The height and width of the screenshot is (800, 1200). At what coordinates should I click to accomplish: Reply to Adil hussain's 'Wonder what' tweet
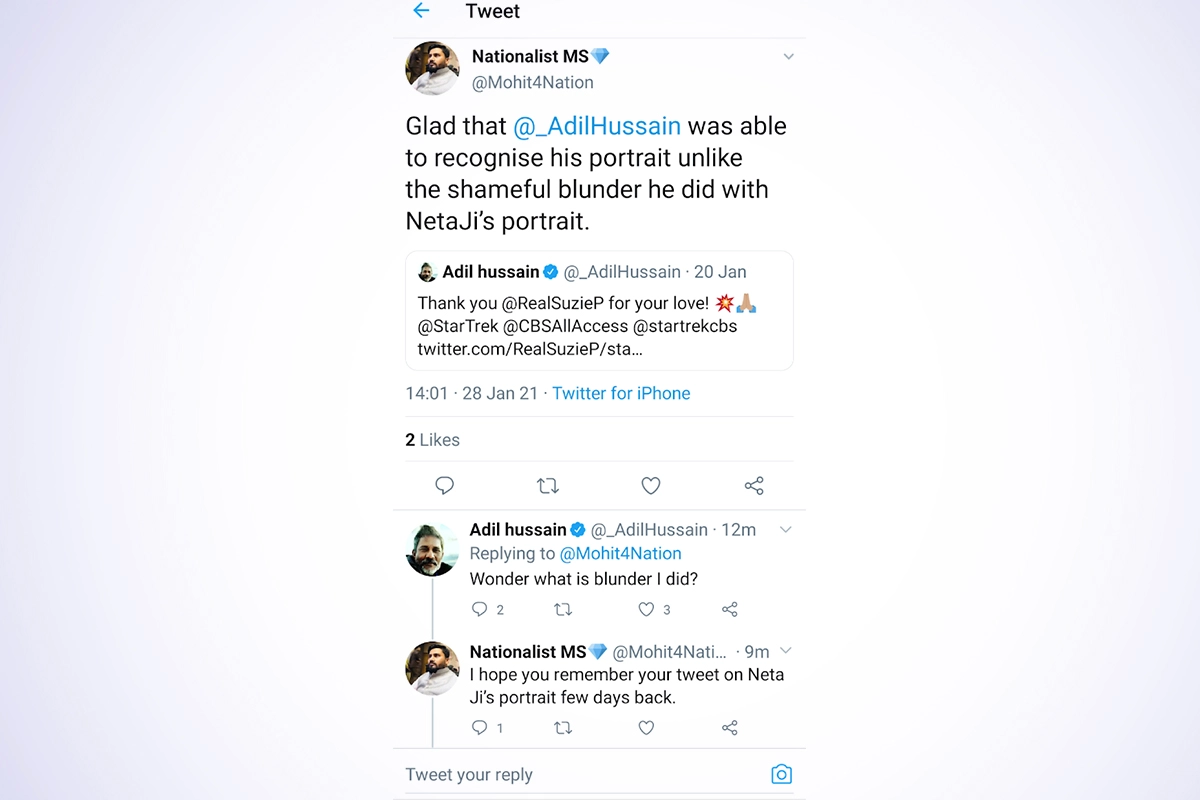[x=480, y=609]
